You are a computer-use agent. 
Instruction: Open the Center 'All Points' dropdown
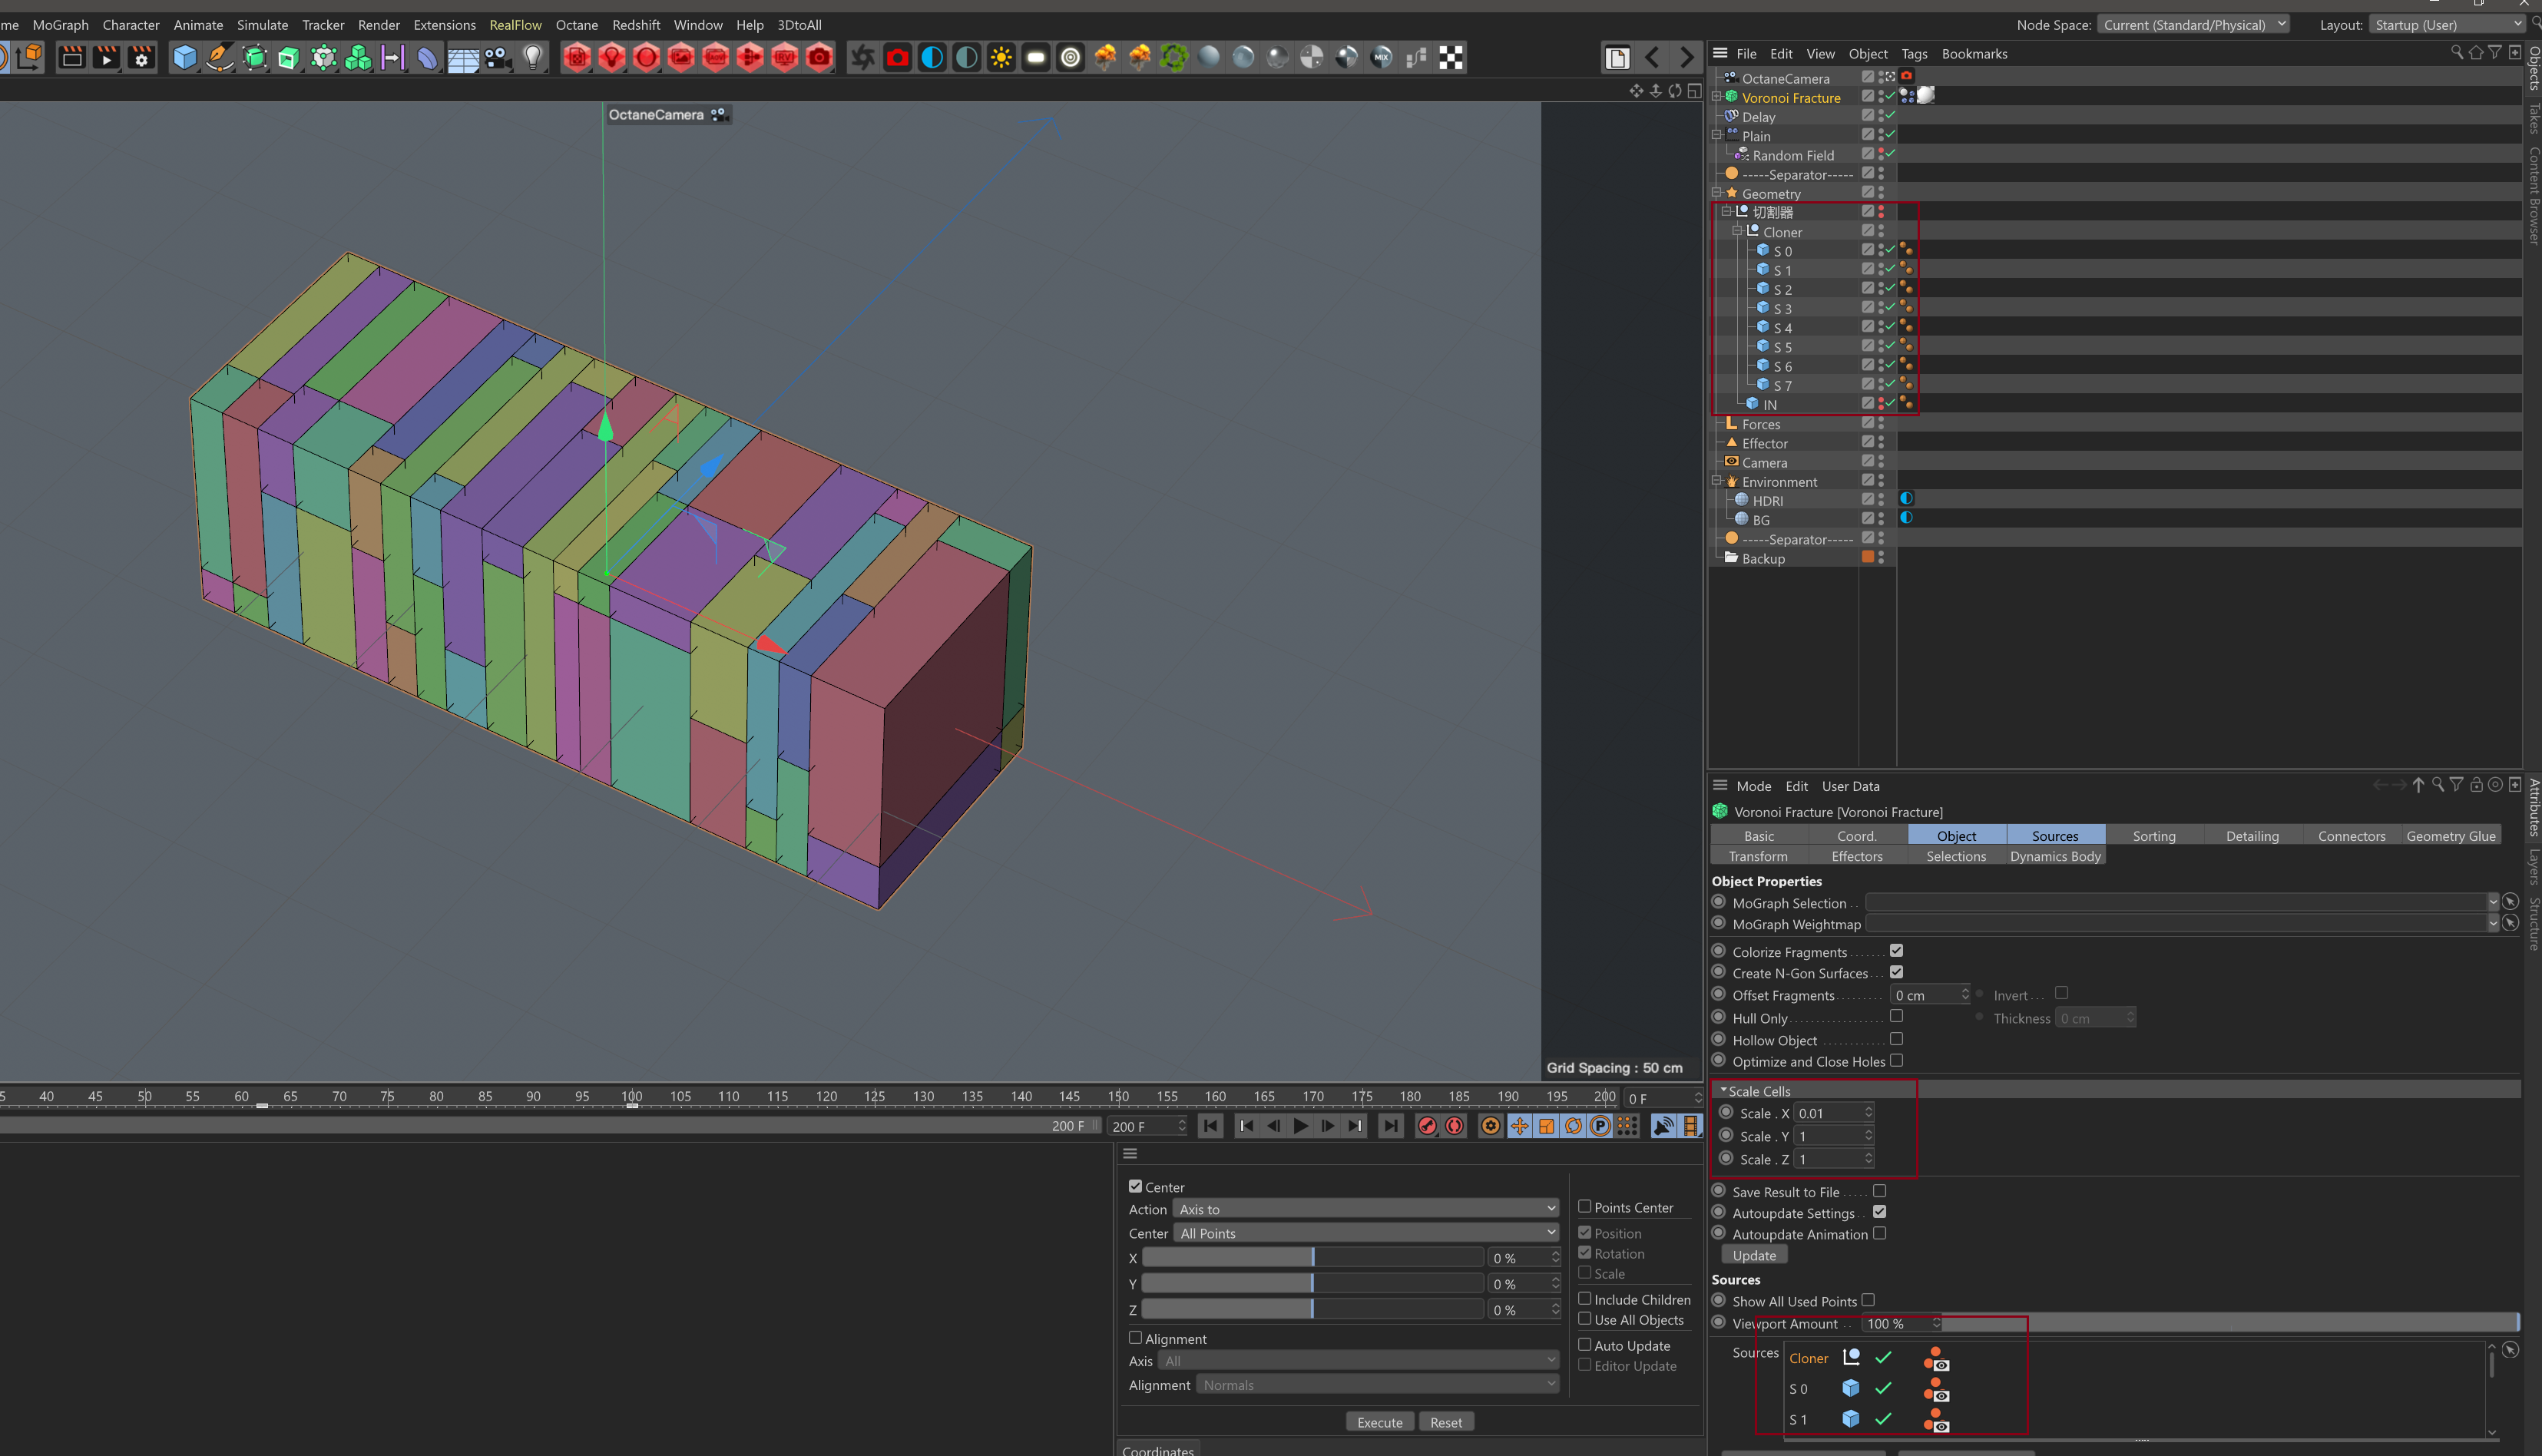1366,1233
